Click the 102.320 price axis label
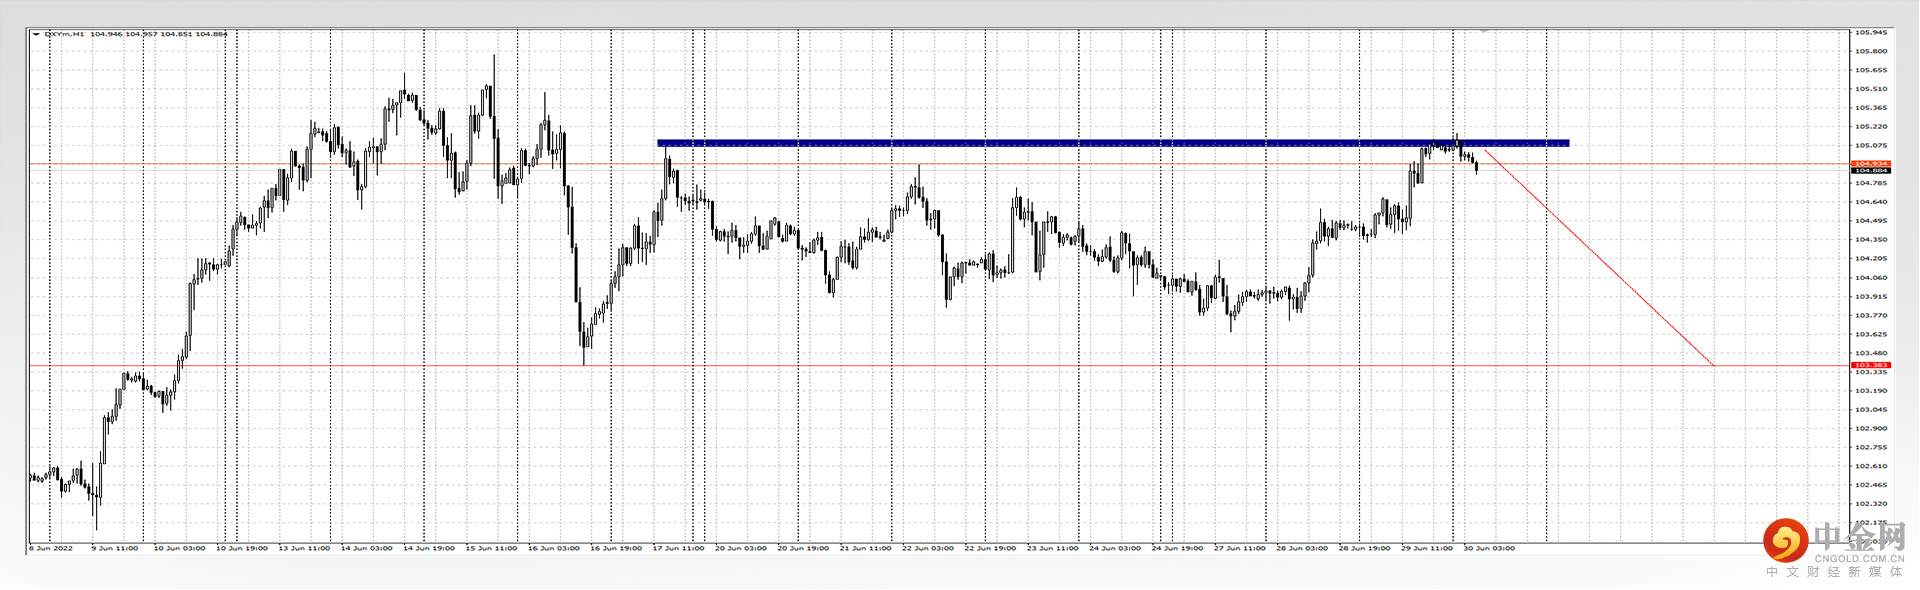 (x=1871, y=504)
